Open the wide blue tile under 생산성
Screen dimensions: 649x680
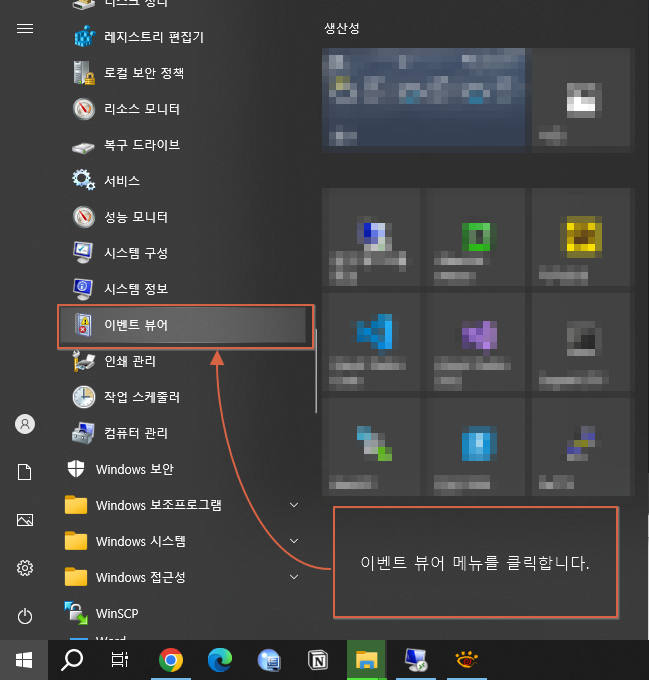424,100
